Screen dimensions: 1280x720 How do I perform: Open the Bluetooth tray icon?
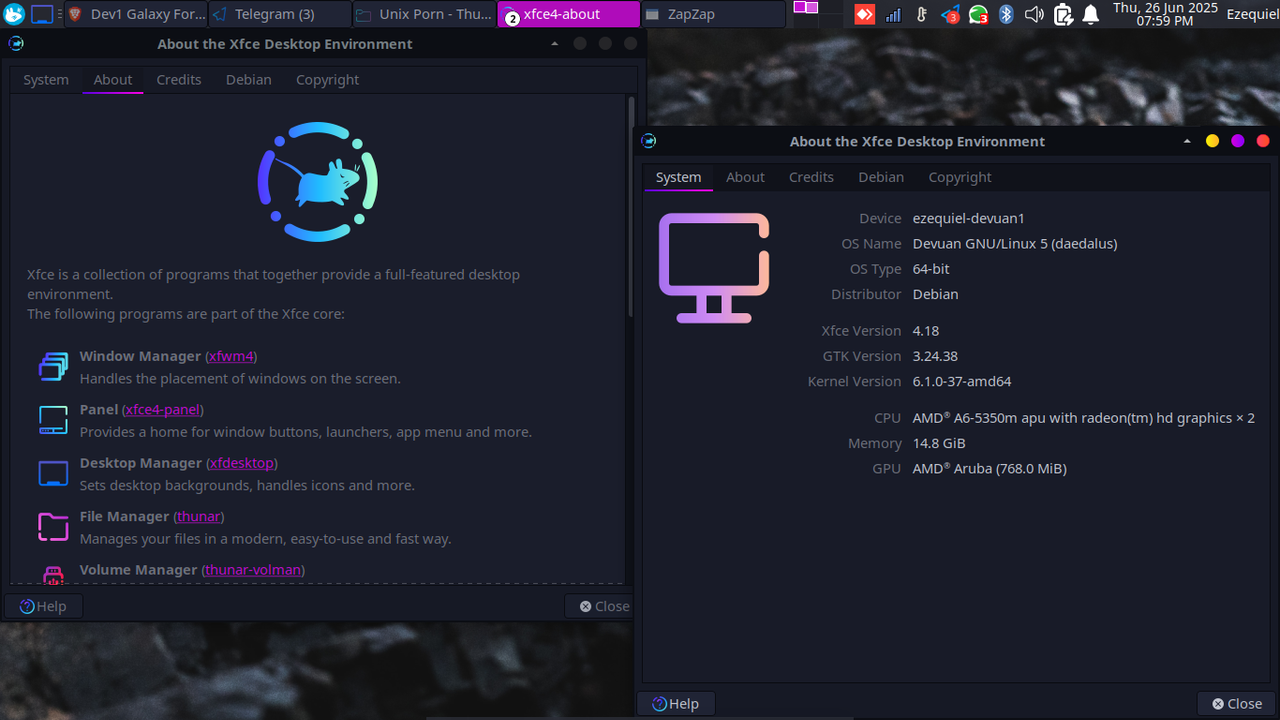click(1007, 14)
